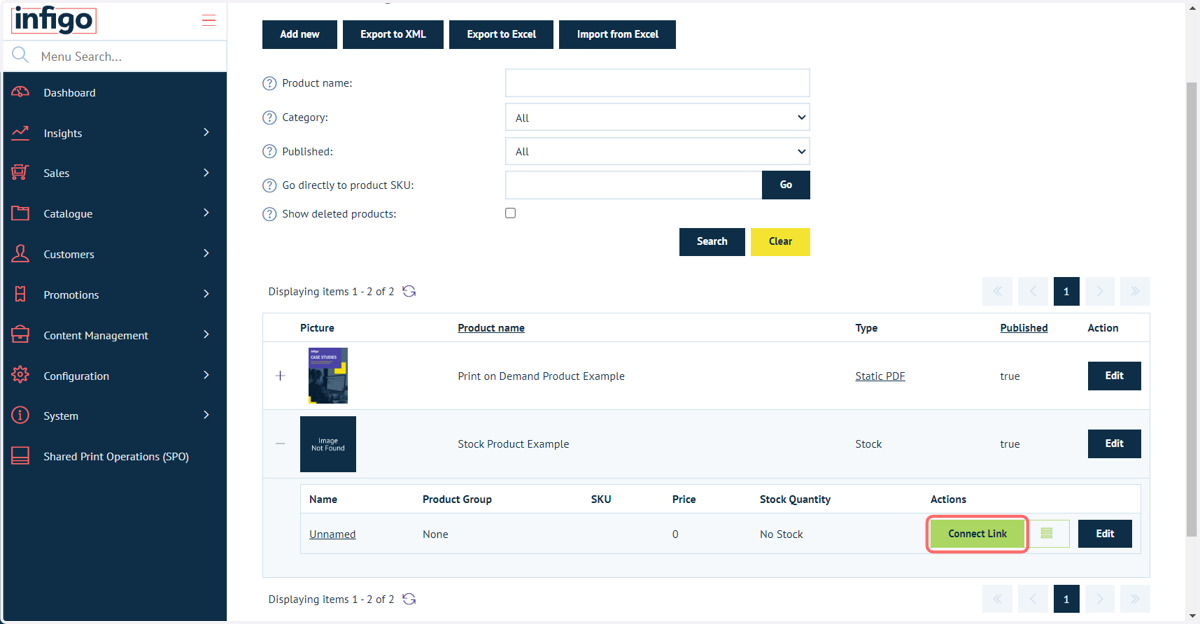This screenshot has height=624, width=1200.
Task: Expand the Customers menu chevron
Action: point(206,253)
